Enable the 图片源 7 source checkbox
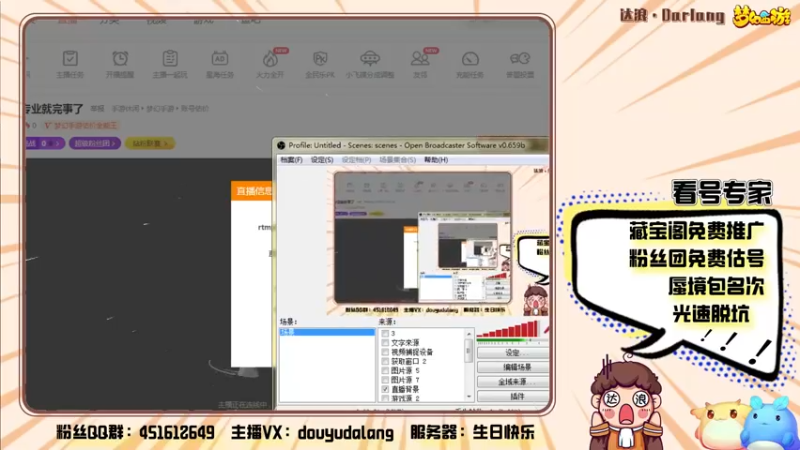The height and width of the screenshot is (450, 800). [x=385, y=380]
